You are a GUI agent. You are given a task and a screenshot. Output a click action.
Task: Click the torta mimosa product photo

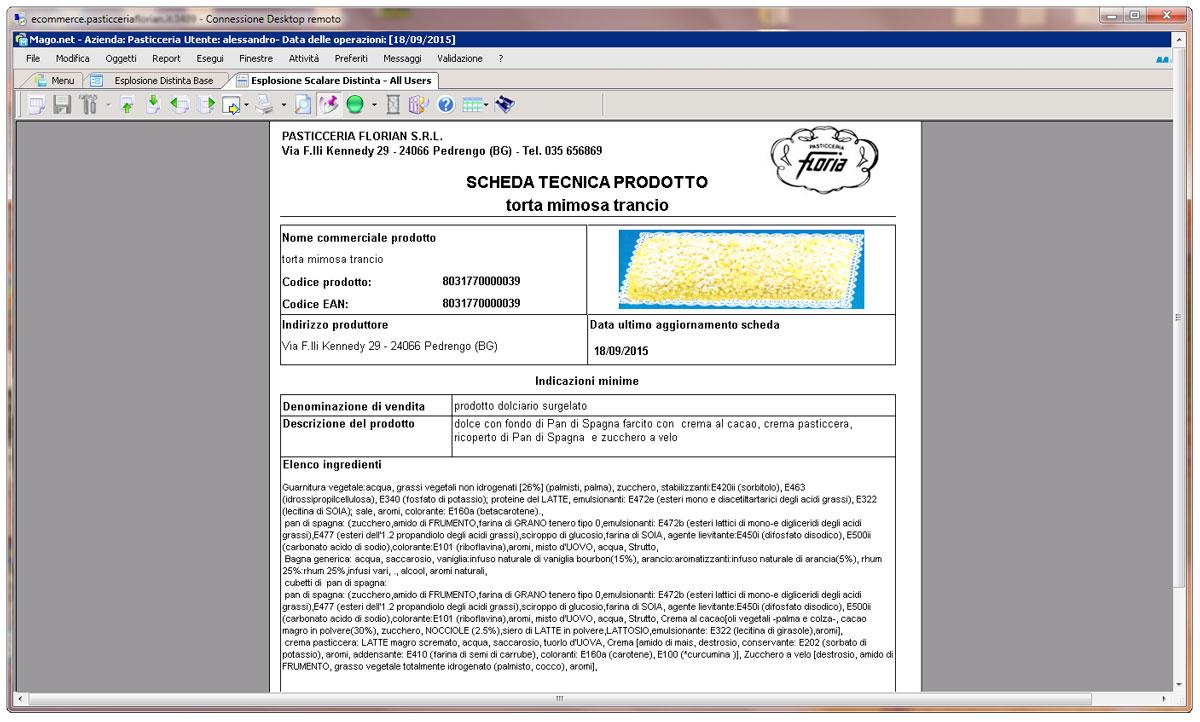[x=741, y=269]
